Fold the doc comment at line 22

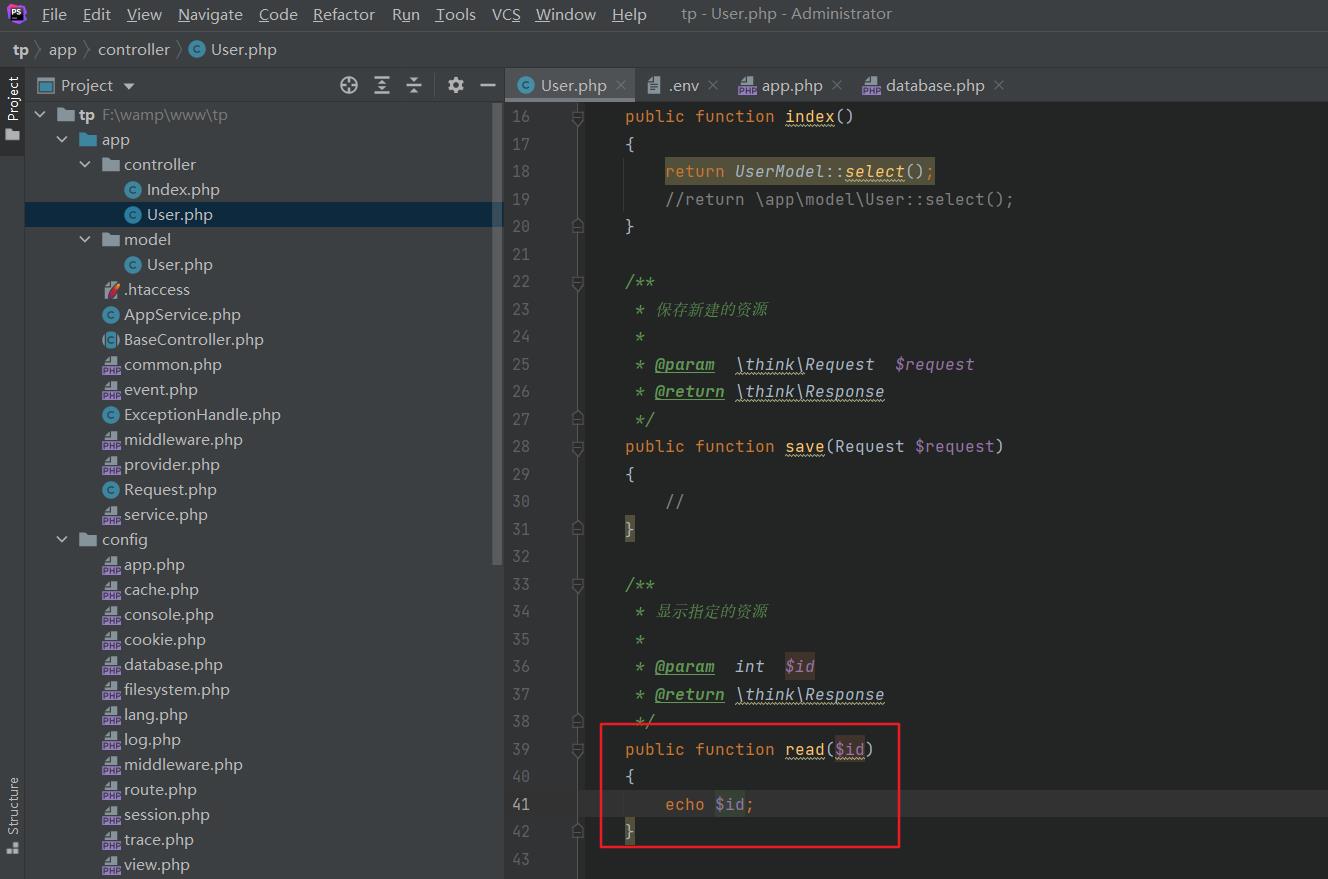(x=577, y=284)
